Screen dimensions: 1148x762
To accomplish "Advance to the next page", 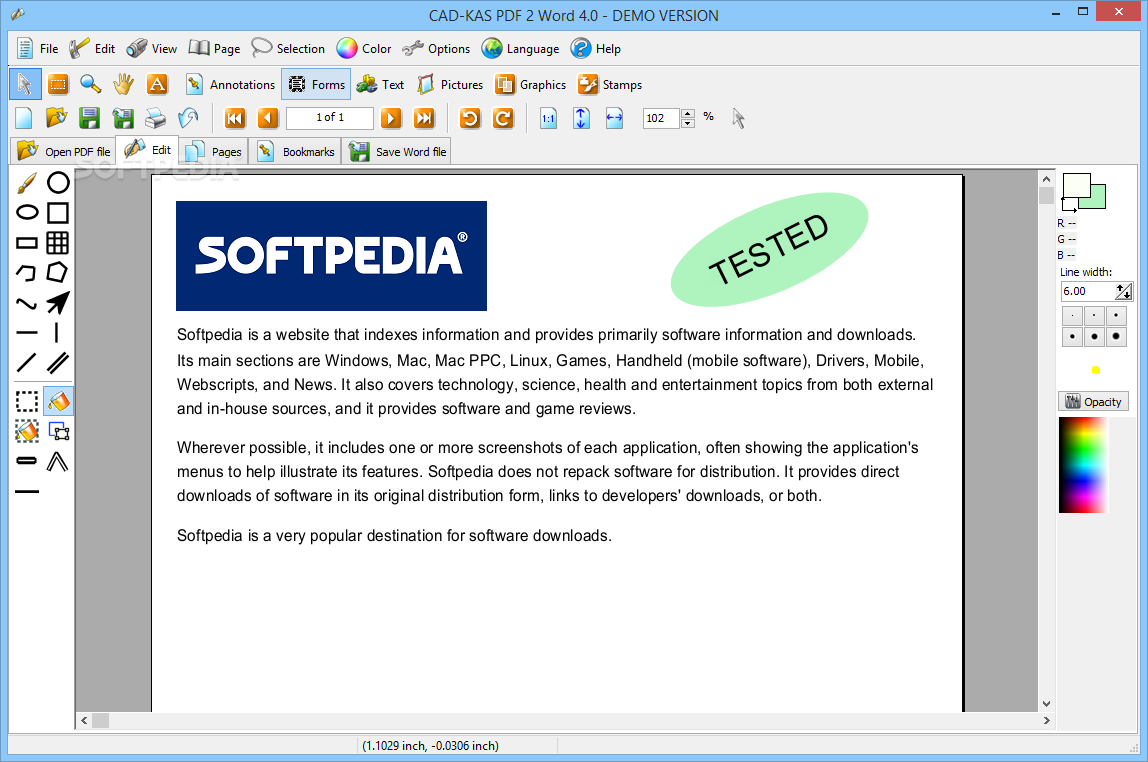I will (x=391, y=118).
